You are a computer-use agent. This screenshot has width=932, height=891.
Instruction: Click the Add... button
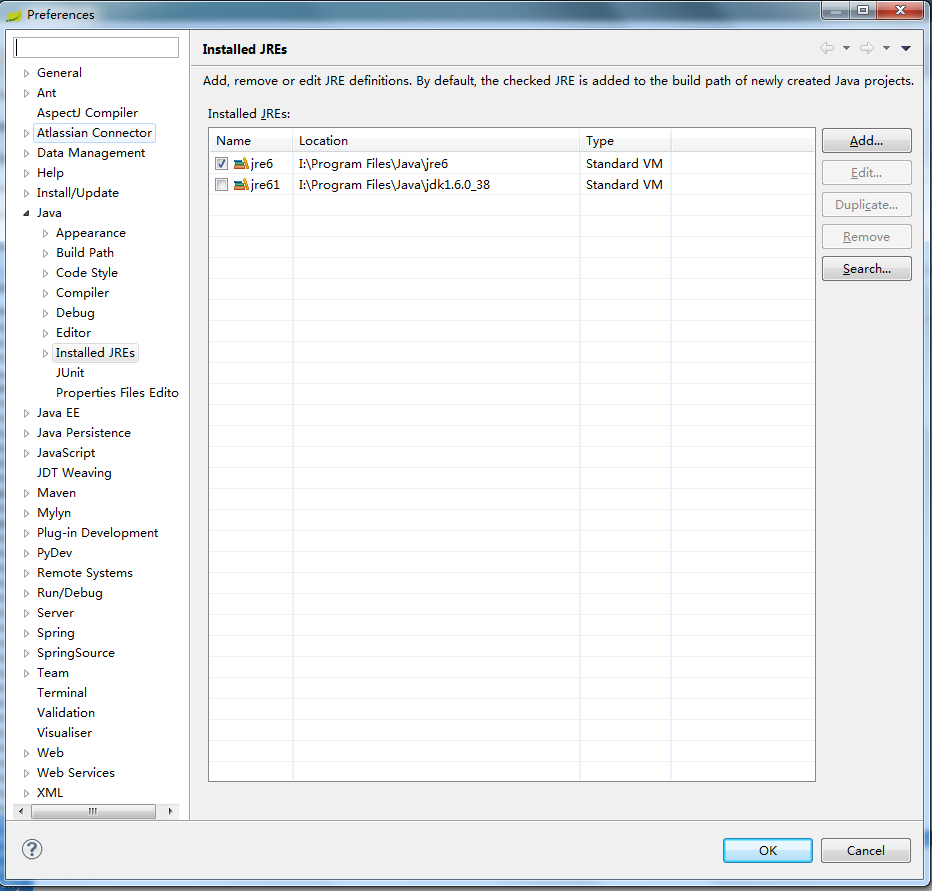pos(867,141)
